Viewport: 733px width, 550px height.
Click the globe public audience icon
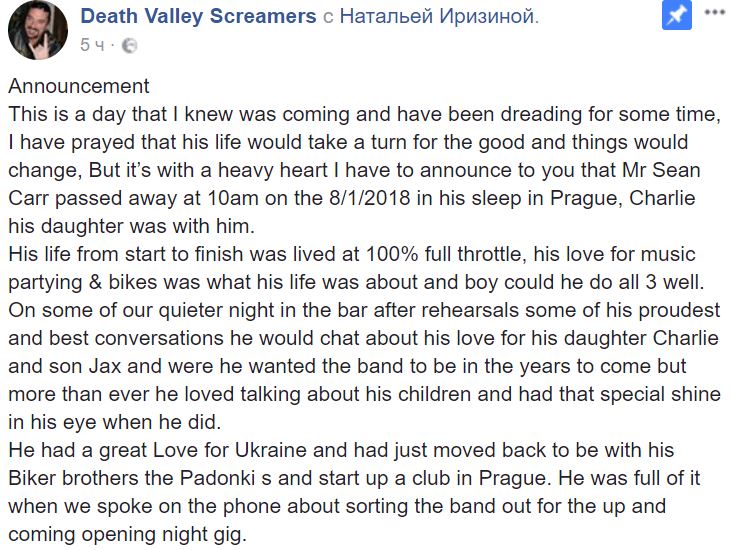(x=129, y=45)
